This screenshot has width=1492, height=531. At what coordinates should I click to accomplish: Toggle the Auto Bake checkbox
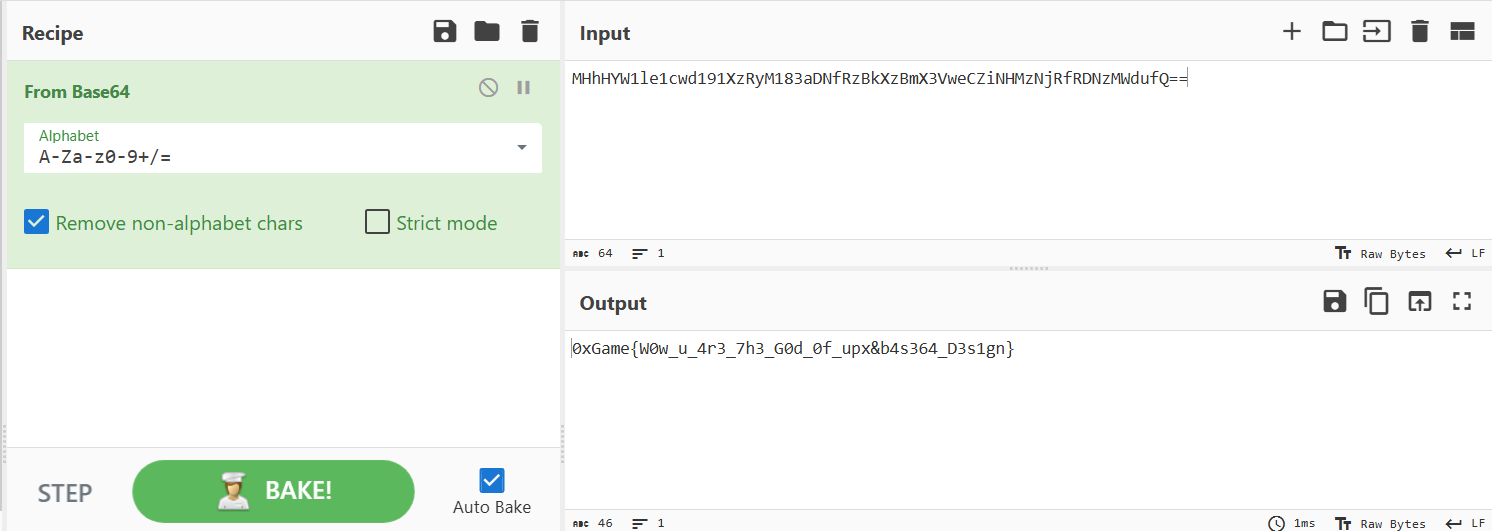pyautogui.click(x=491, y=481)
